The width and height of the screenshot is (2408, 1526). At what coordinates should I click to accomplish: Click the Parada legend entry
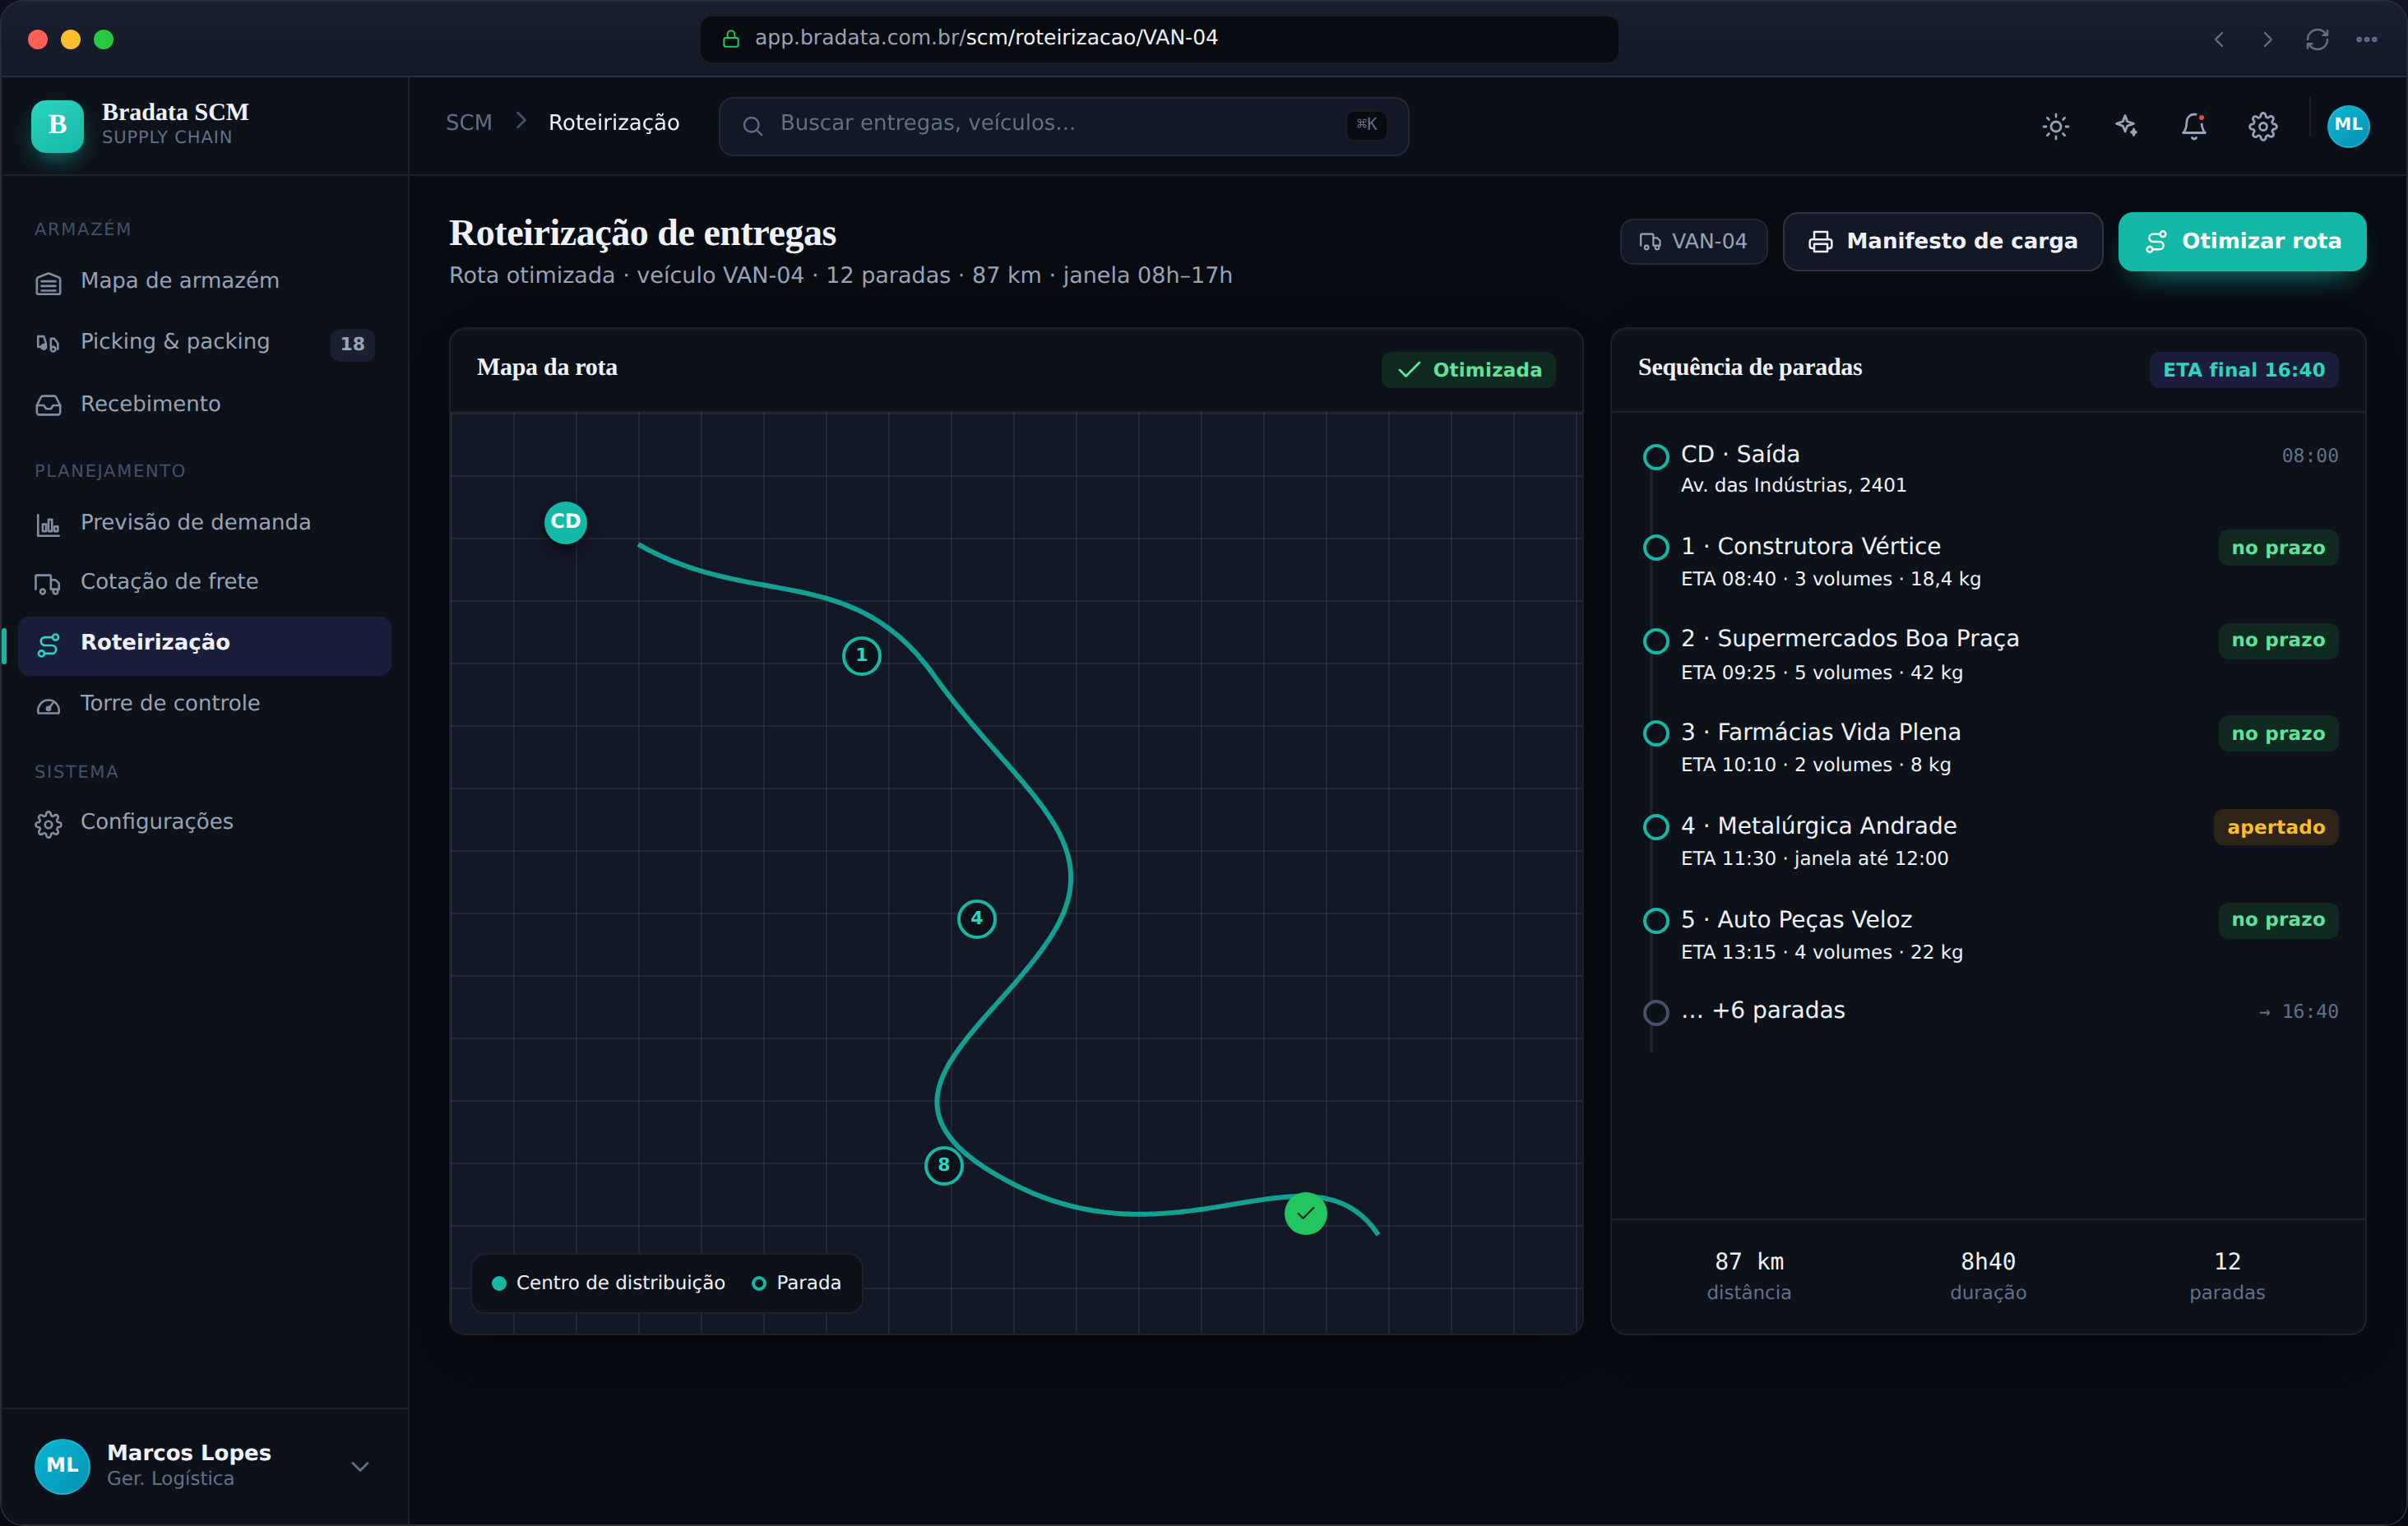coord(796,1283)
